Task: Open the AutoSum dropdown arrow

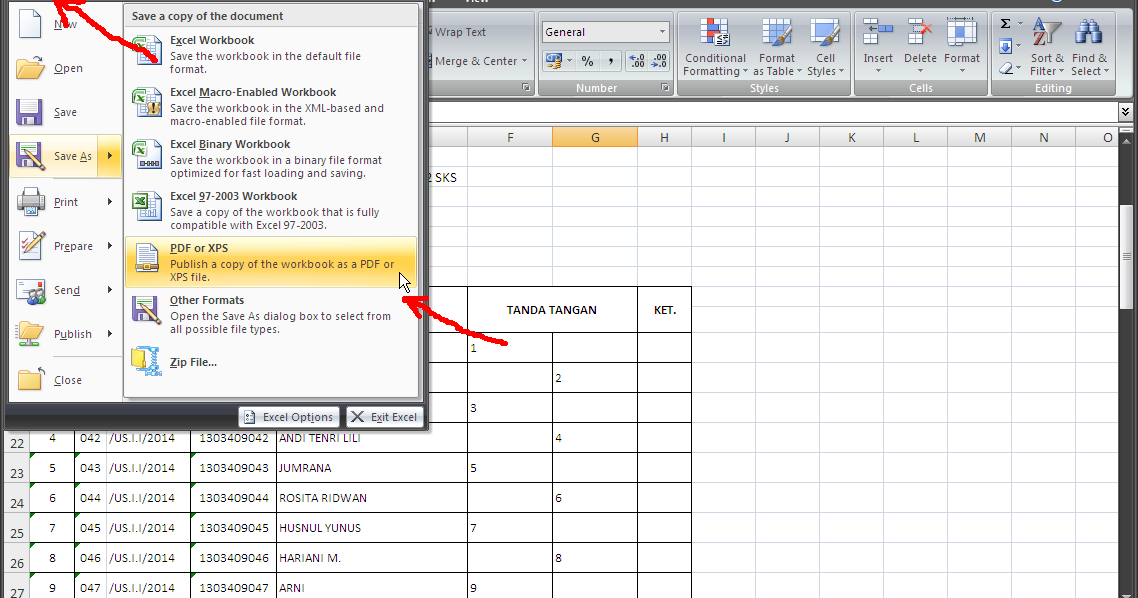Action: pyautogui.click(x=1020, y=24)
